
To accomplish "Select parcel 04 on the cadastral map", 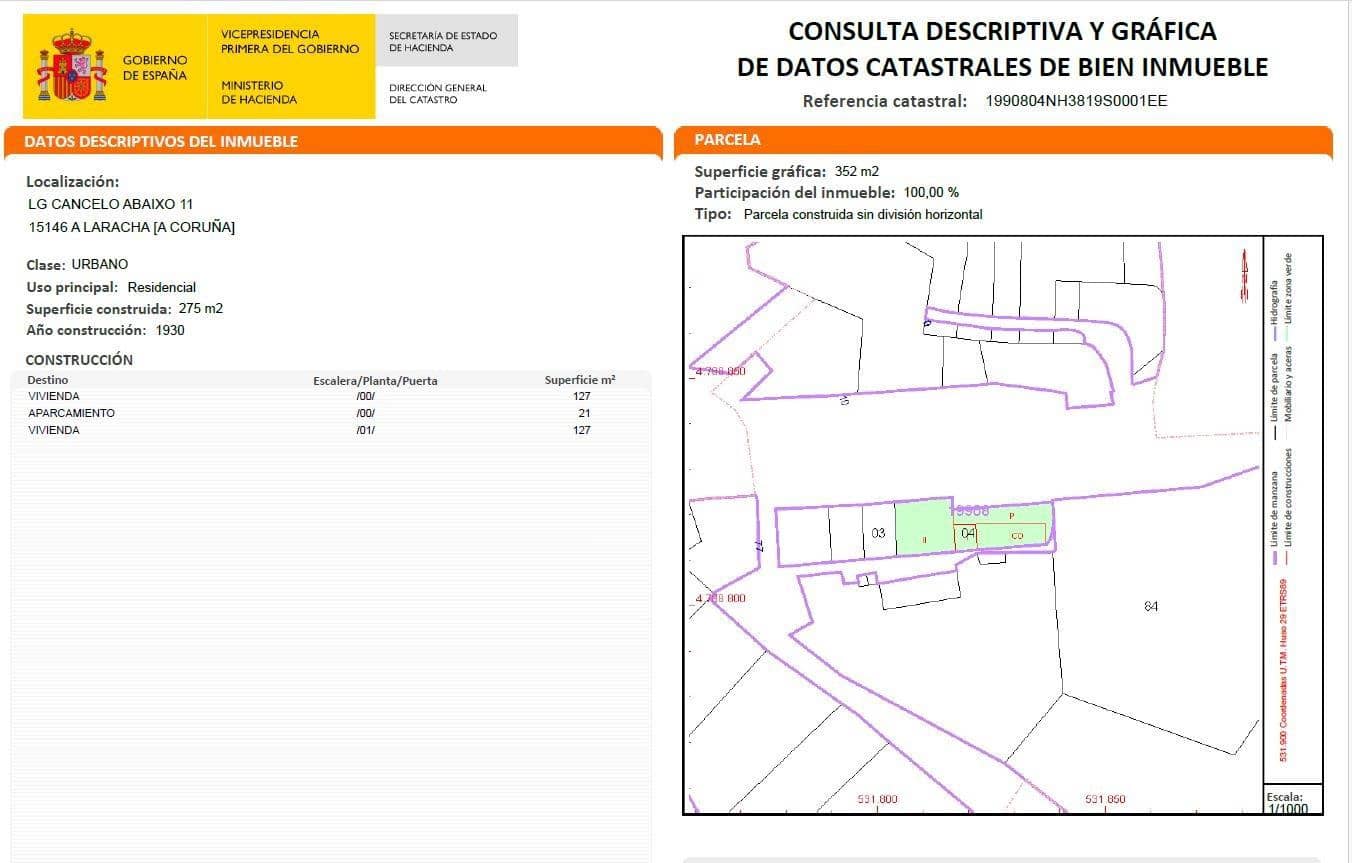I will (x=968, y=533).
